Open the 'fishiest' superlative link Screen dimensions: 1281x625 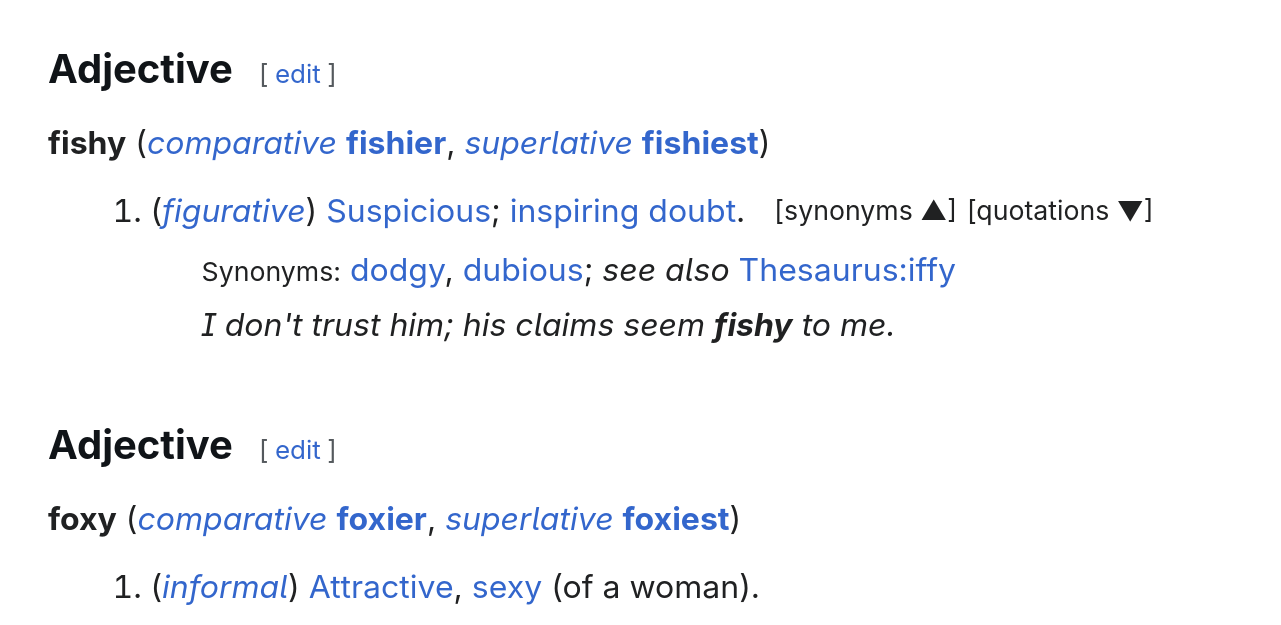click(x=699, y=143)
